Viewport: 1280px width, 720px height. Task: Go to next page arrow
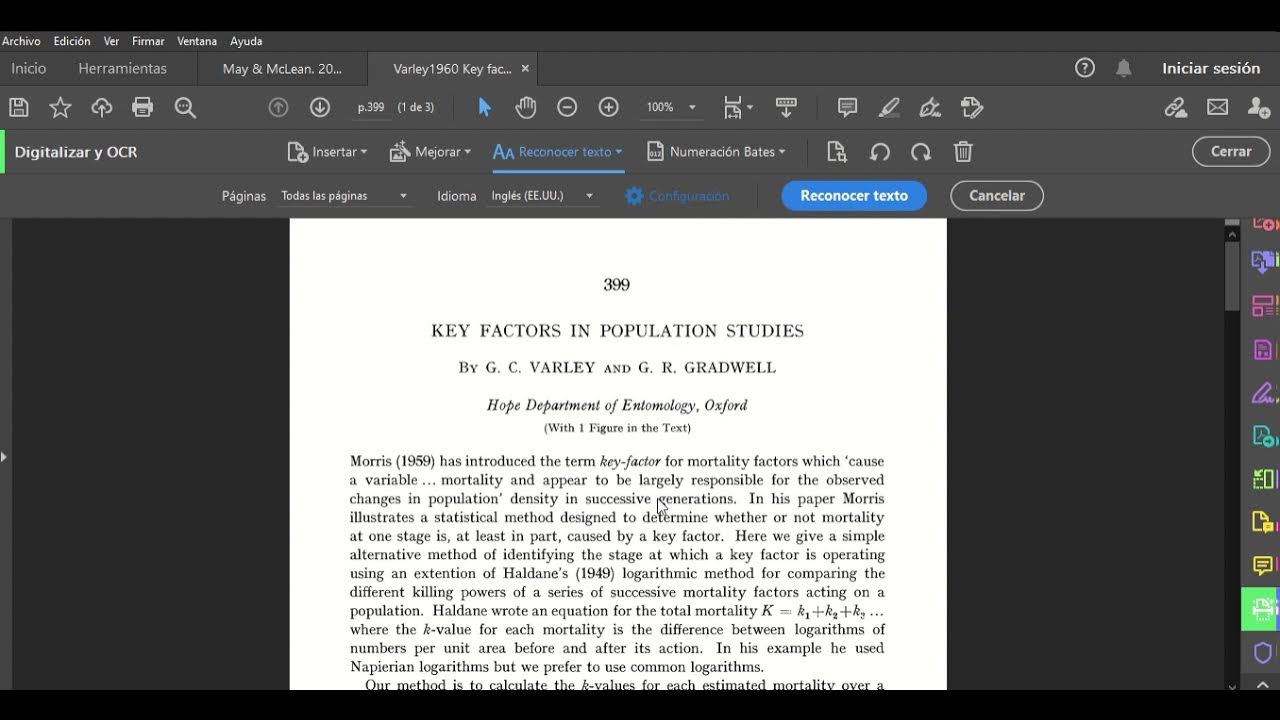pos(320,107)
